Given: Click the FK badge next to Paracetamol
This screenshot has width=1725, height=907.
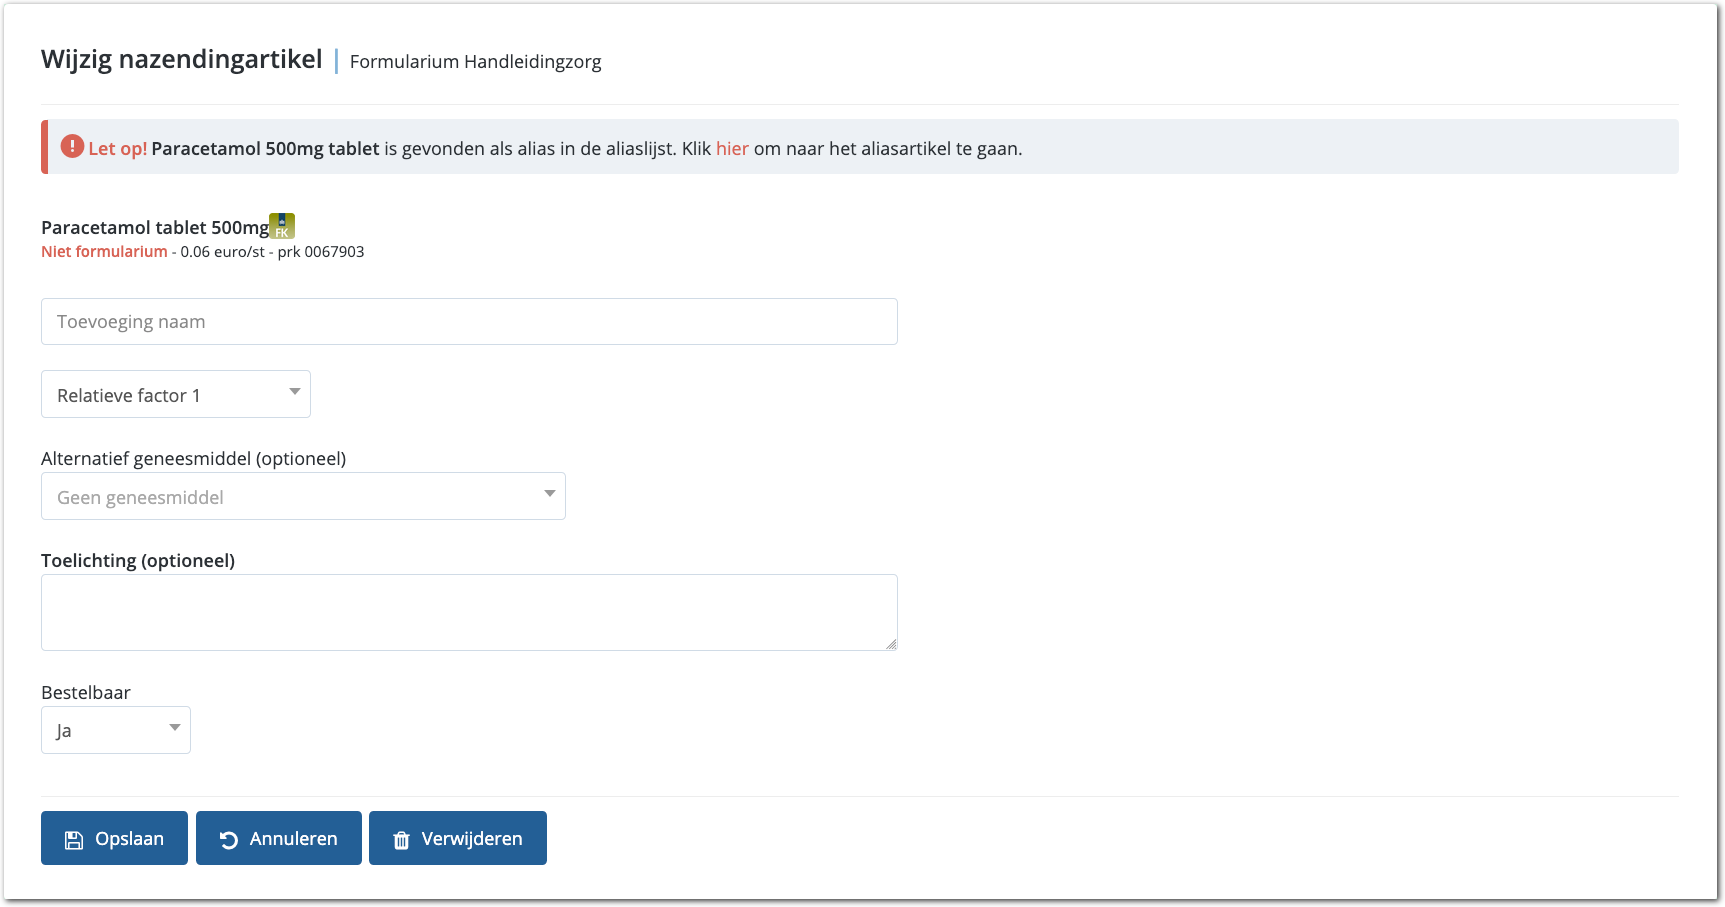Looking at the screenshot, I should [x=282, y=226].
